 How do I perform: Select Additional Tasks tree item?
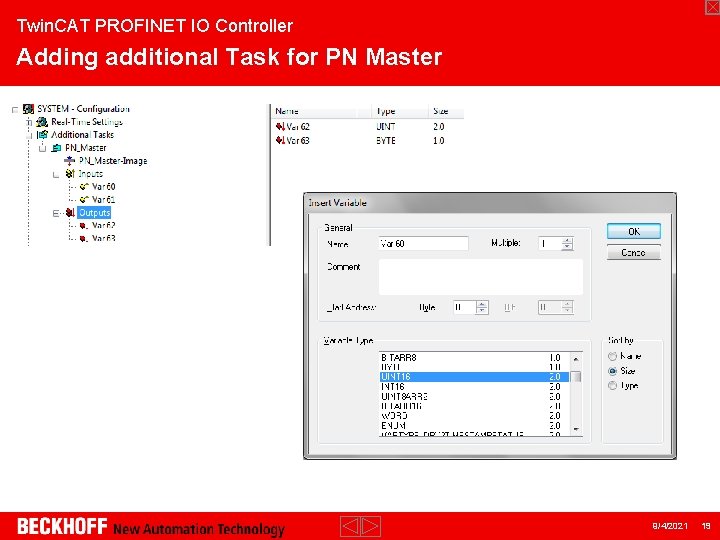click(82, 135)
